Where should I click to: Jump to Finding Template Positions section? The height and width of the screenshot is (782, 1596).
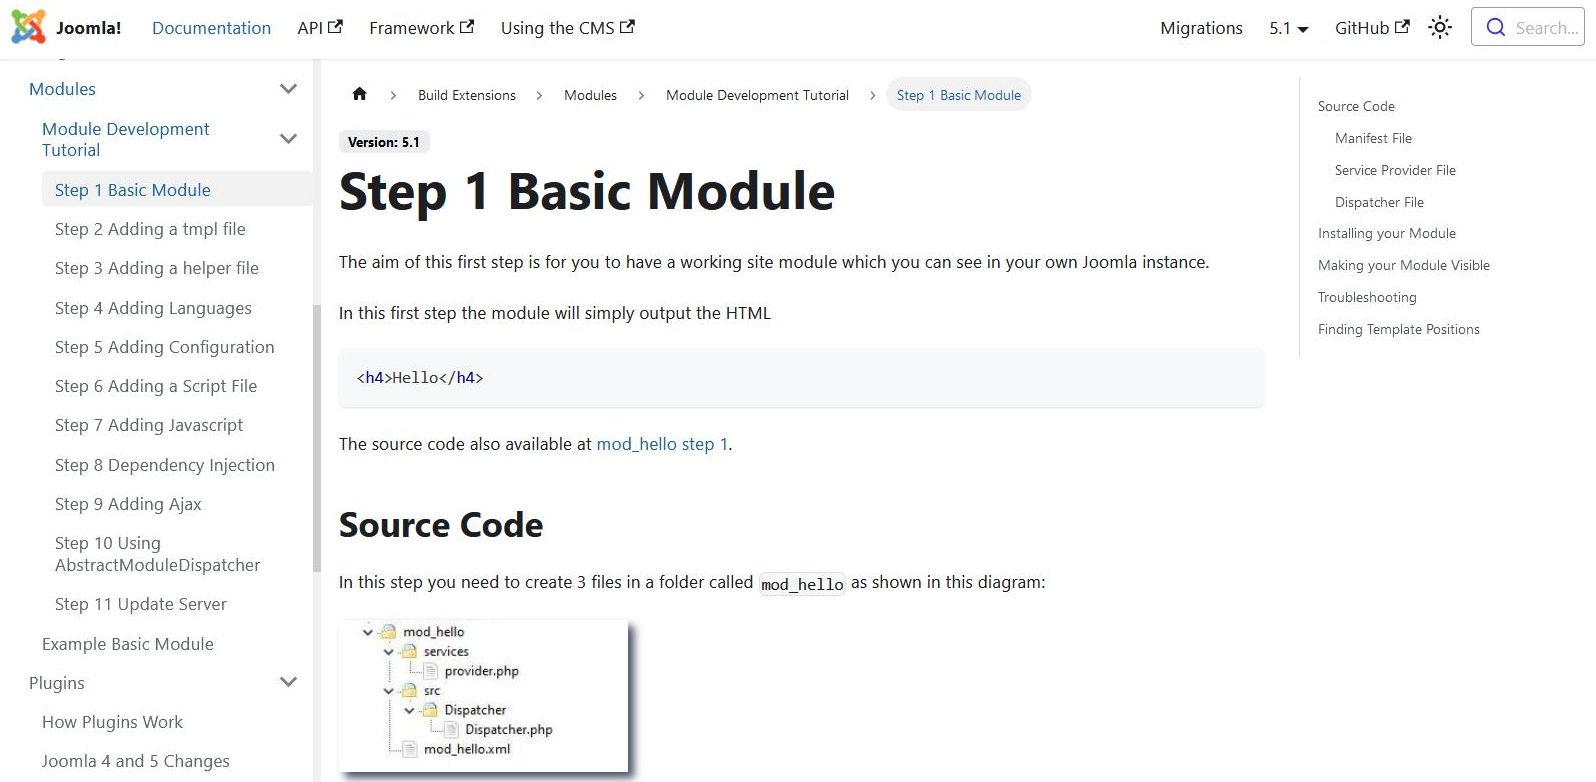point(1399,329)
